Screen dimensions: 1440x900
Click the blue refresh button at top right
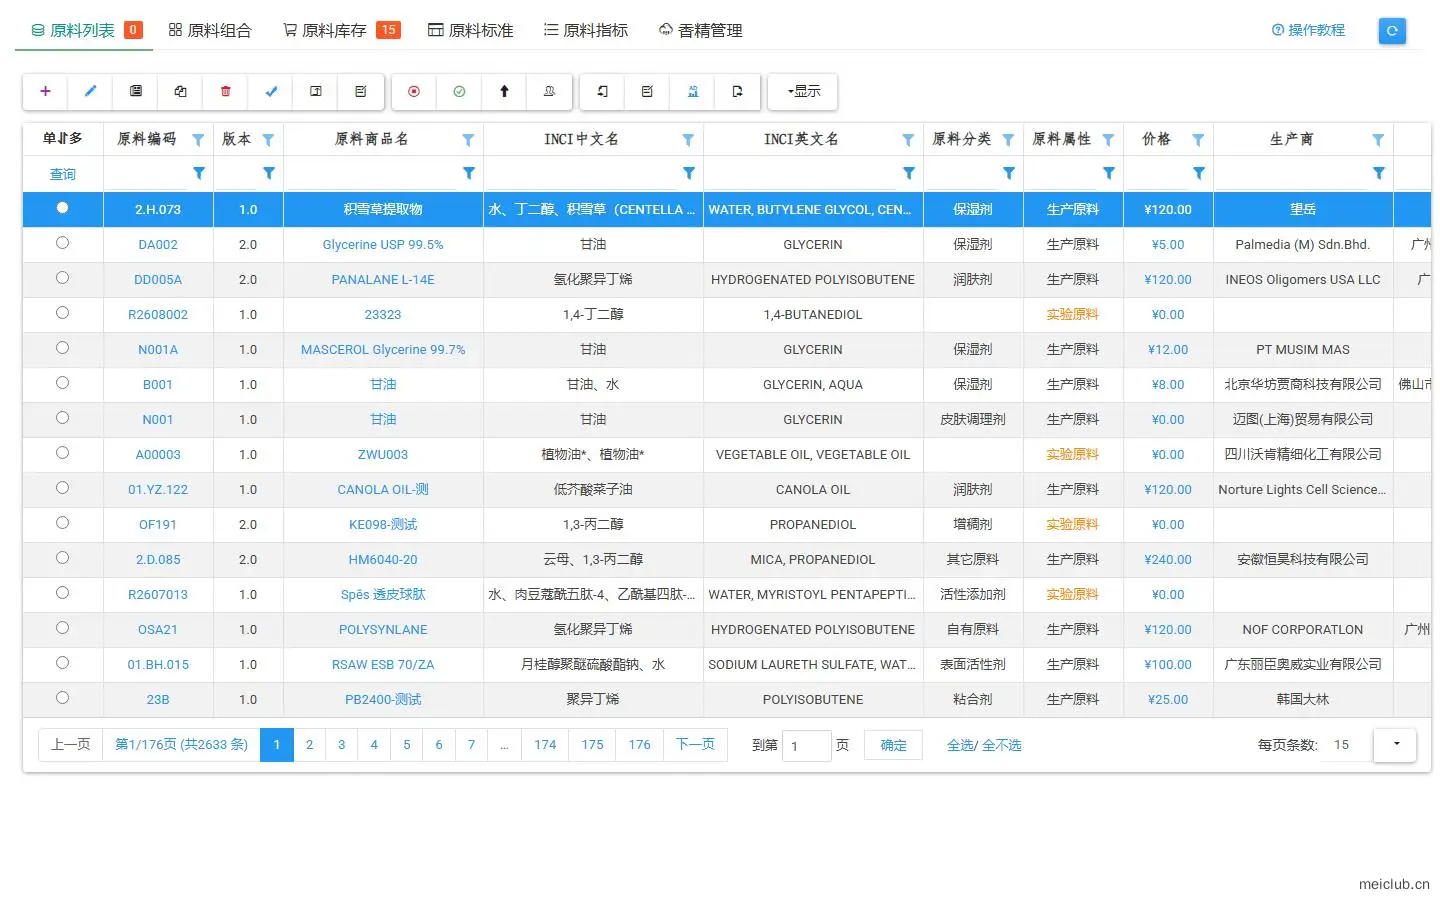point(1392,31)
